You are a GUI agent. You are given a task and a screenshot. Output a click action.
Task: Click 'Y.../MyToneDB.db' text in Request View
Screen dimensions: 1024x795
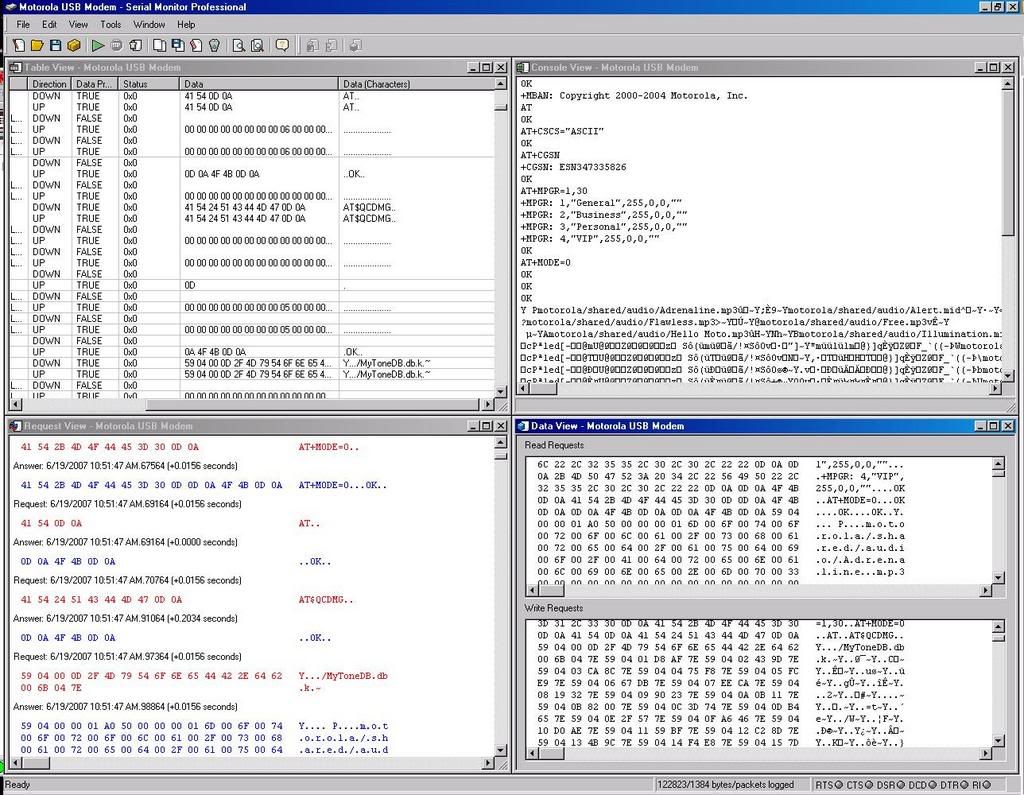(343, 676)
